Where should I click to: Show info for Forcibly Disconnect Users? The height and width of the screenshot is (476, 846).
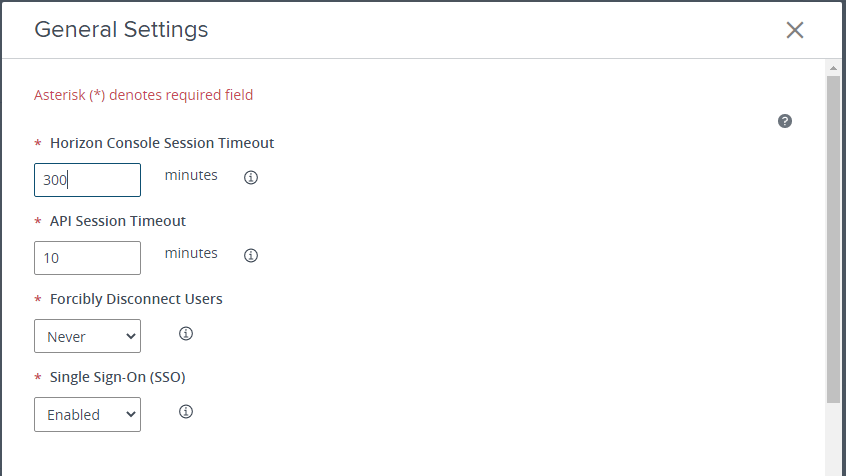[x=185, y=333]
